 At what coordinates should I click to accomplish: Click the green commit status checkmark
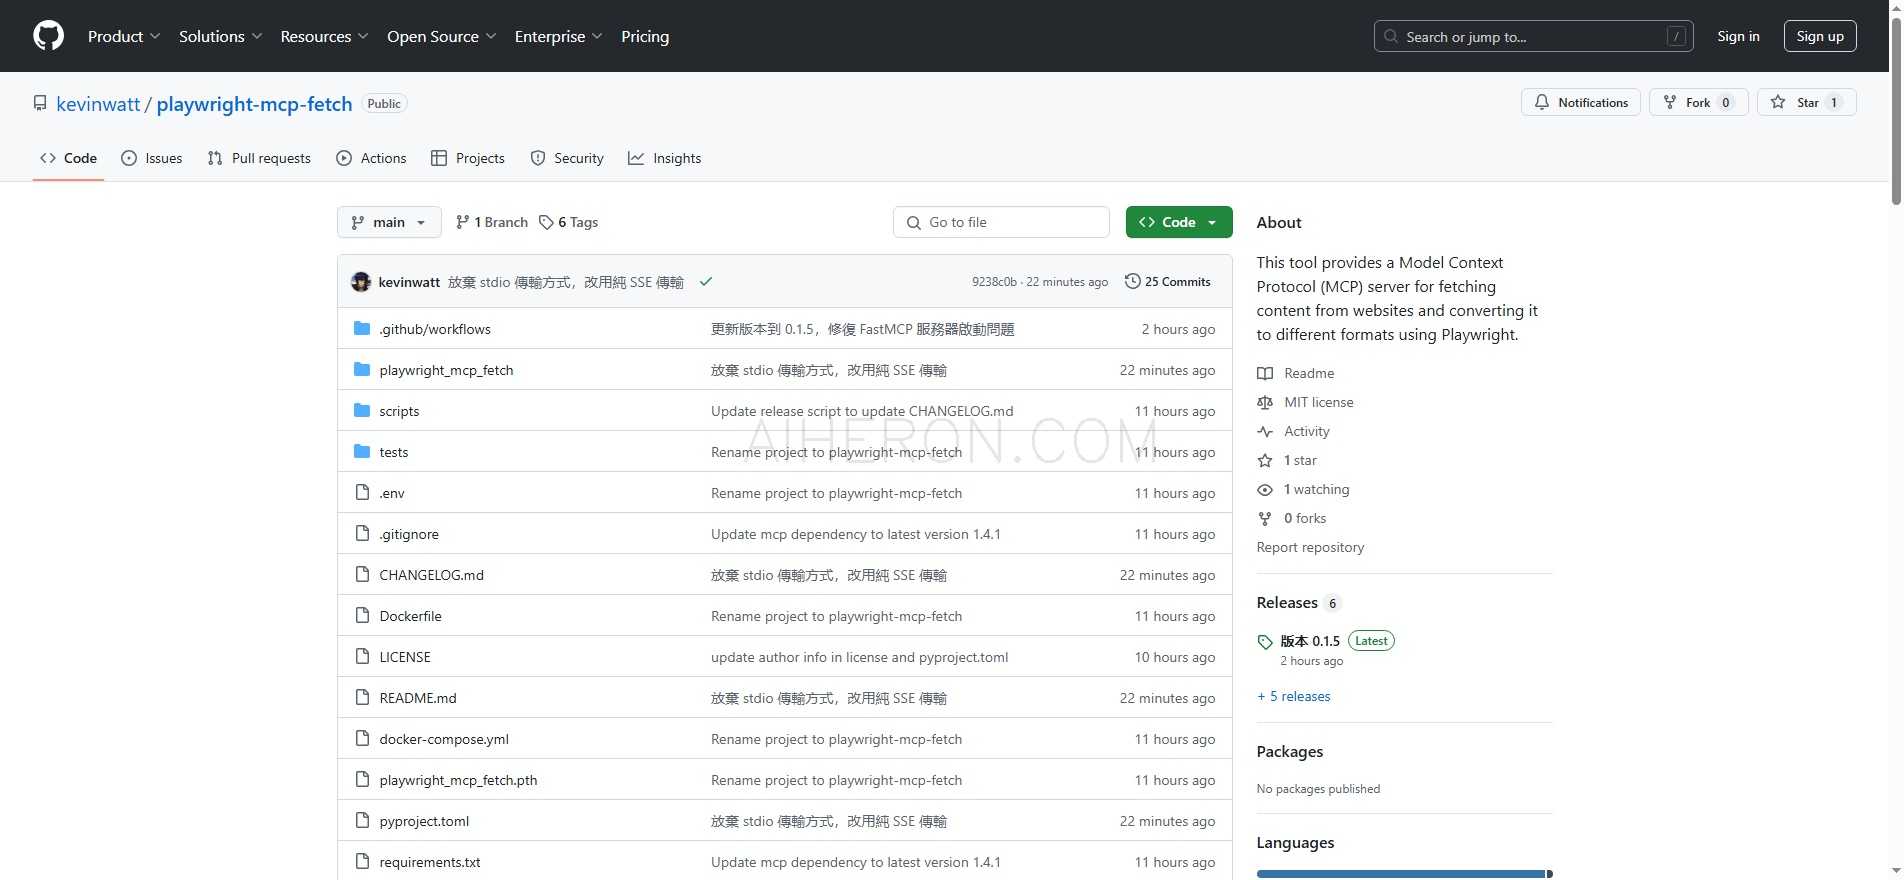pyautogui.click(x=706, y=282)
